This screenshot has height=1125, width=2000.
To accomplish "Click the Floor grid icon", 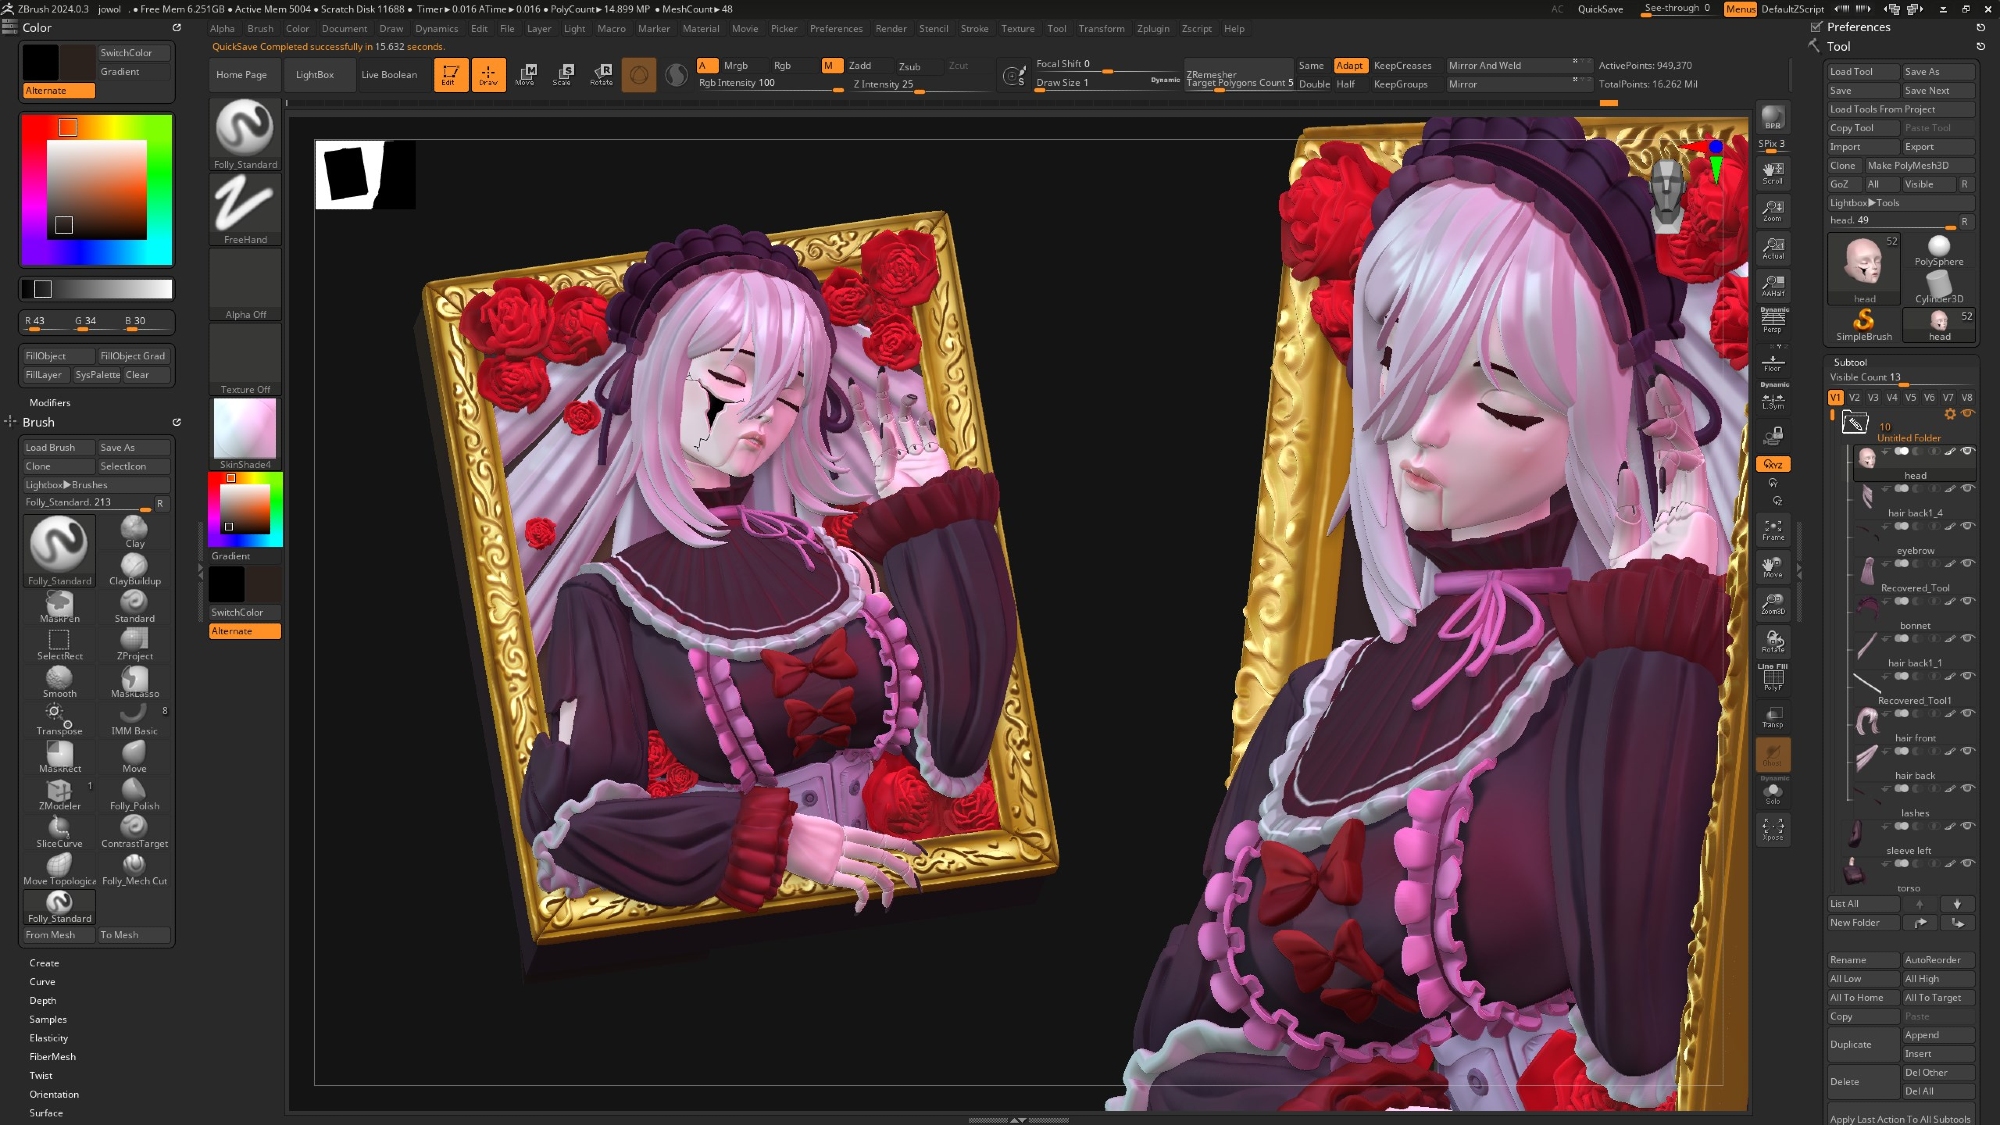I will (1772, 361).
